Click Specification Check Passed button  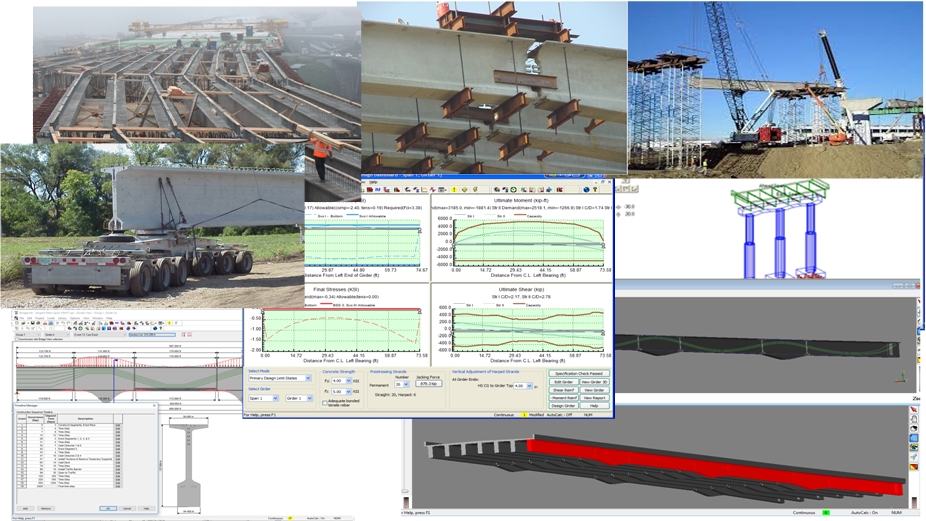(x=579, y=373)
